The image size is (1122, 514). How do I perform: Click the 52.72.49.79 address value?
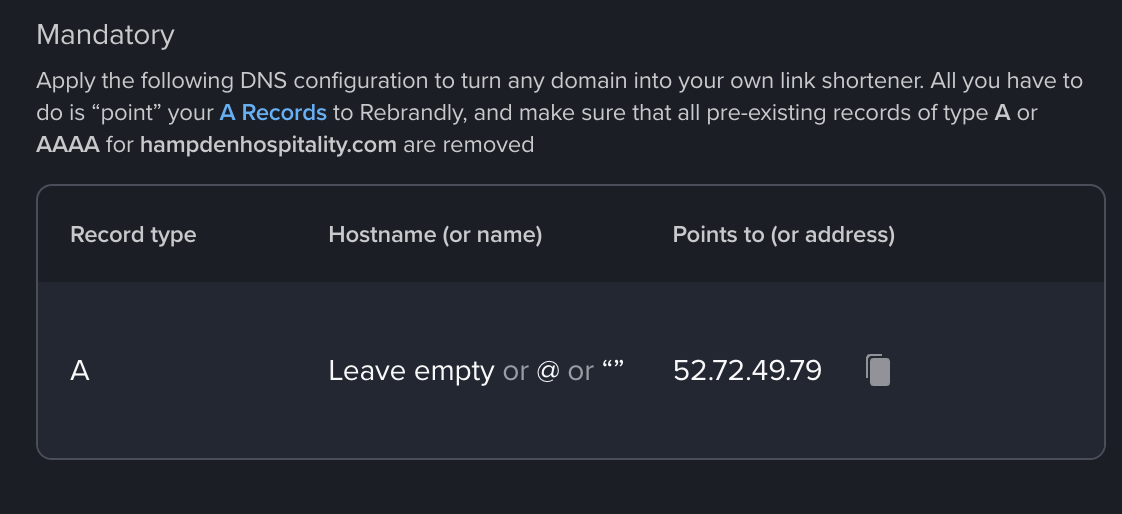pyautogui.click(x=747, y=371)
